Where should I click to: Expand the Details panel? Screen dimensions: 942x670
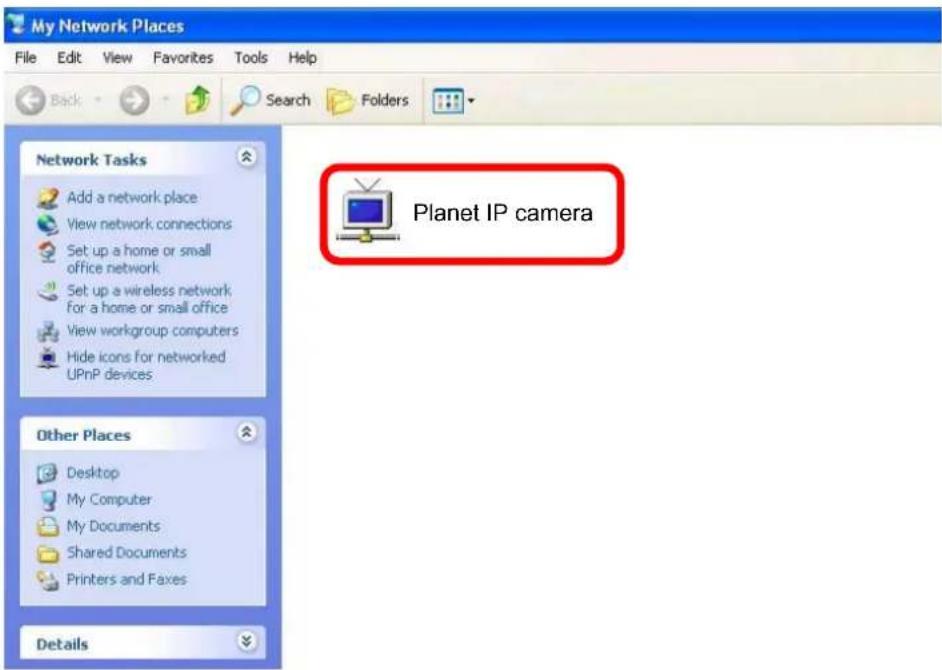[246, 641]
